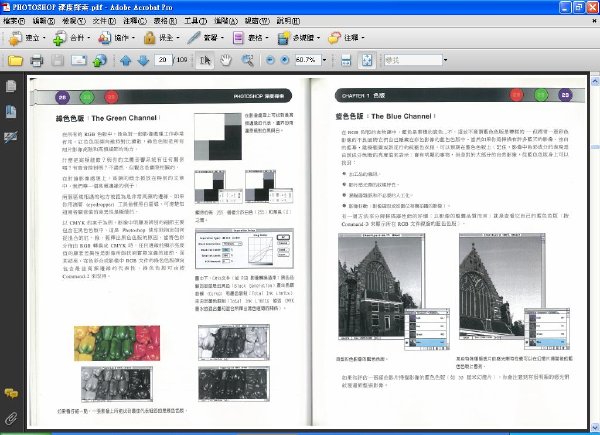Click the fit one full page icon
The height and width of the screenshot is (435, 600).
pyautogui.click(x=367, y=60)
